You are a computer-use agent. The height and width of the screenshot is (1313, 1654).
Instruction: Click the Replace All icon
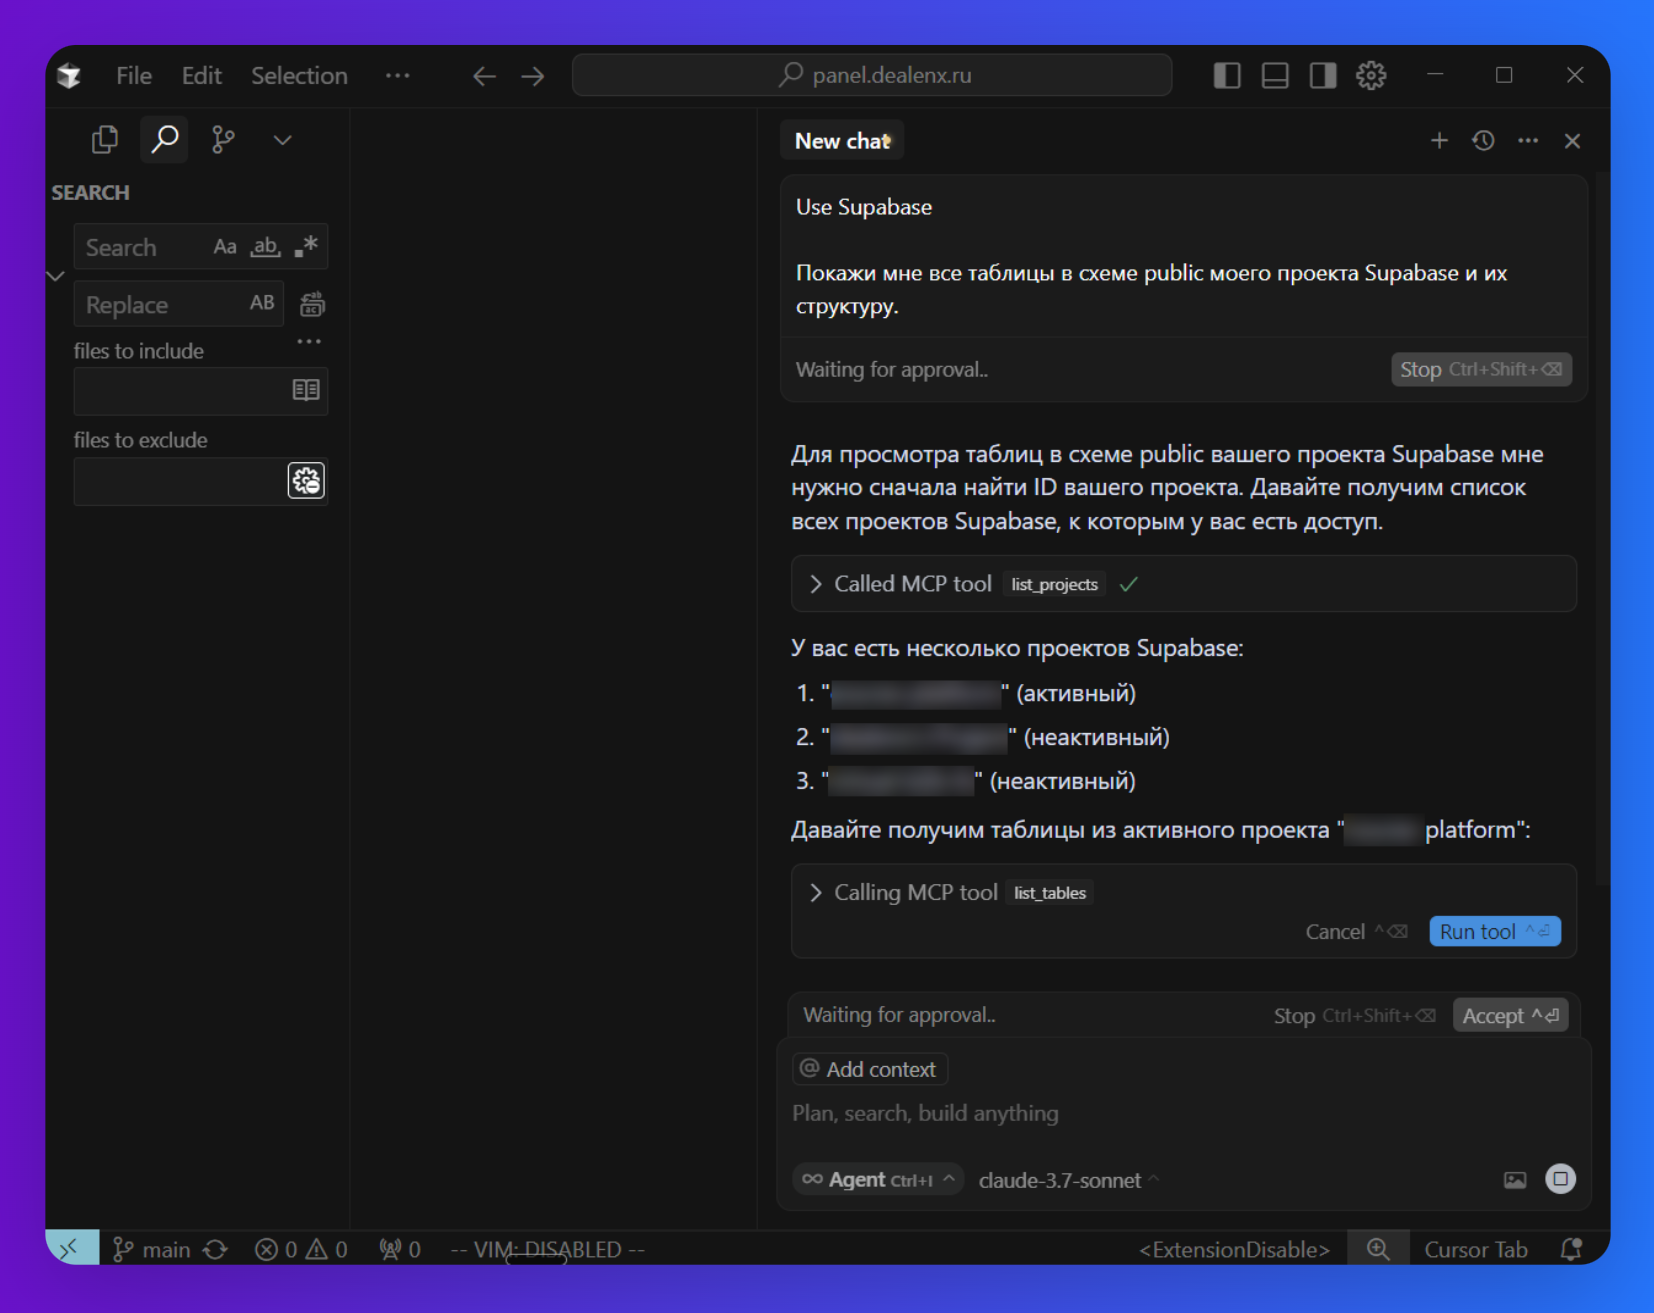pos(313,304)
